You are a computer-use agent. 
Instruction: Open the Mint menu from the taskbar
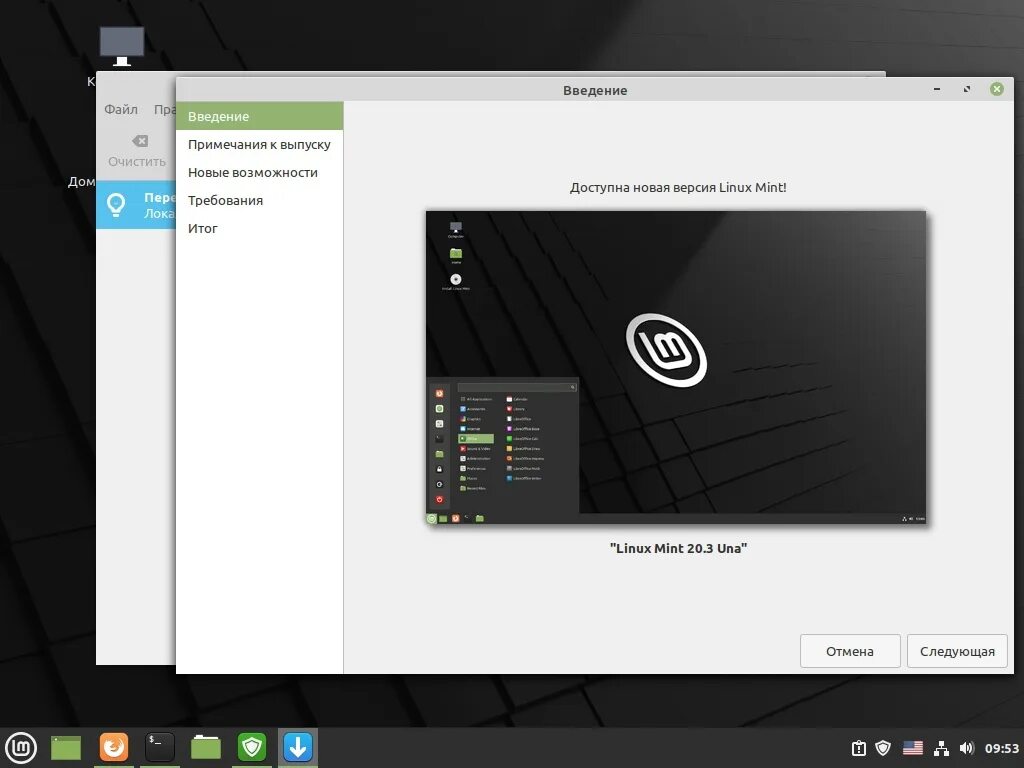tap(21, 747)
